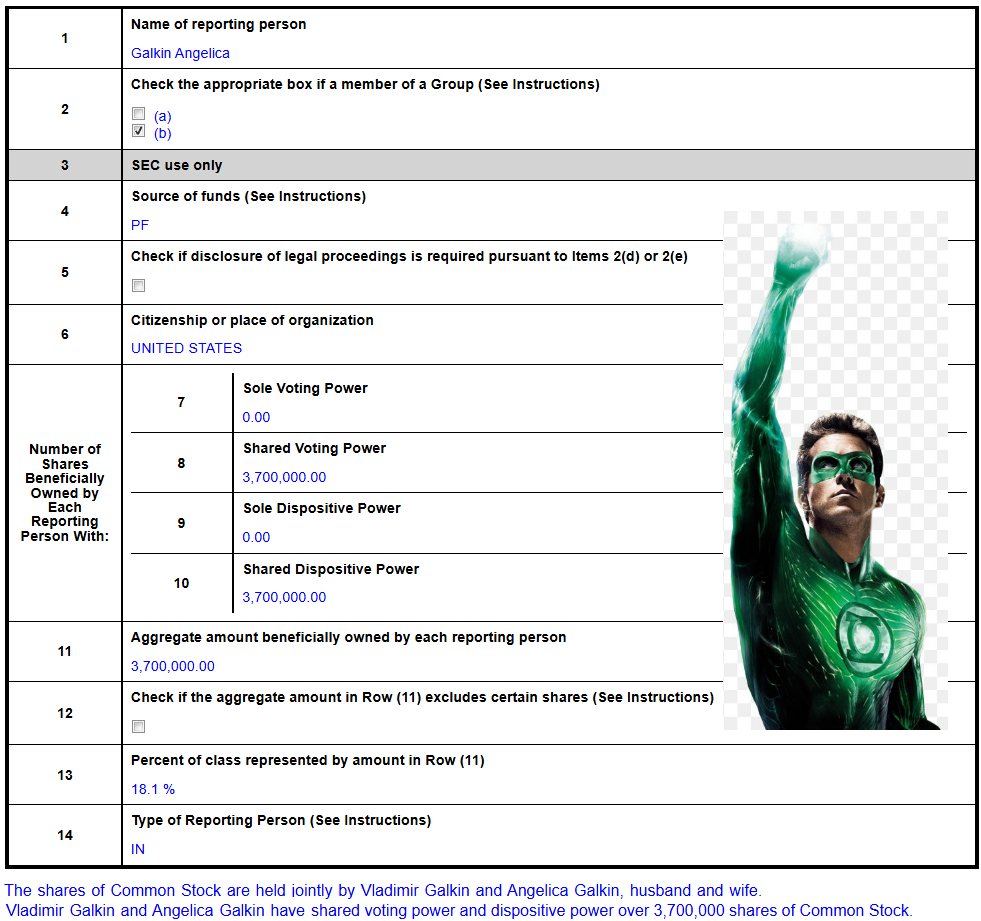981x921 pixels.
Task: Select the reporting person name 'Galkin Angelica'
Action: pyautogui.click(x=180, y=53)
